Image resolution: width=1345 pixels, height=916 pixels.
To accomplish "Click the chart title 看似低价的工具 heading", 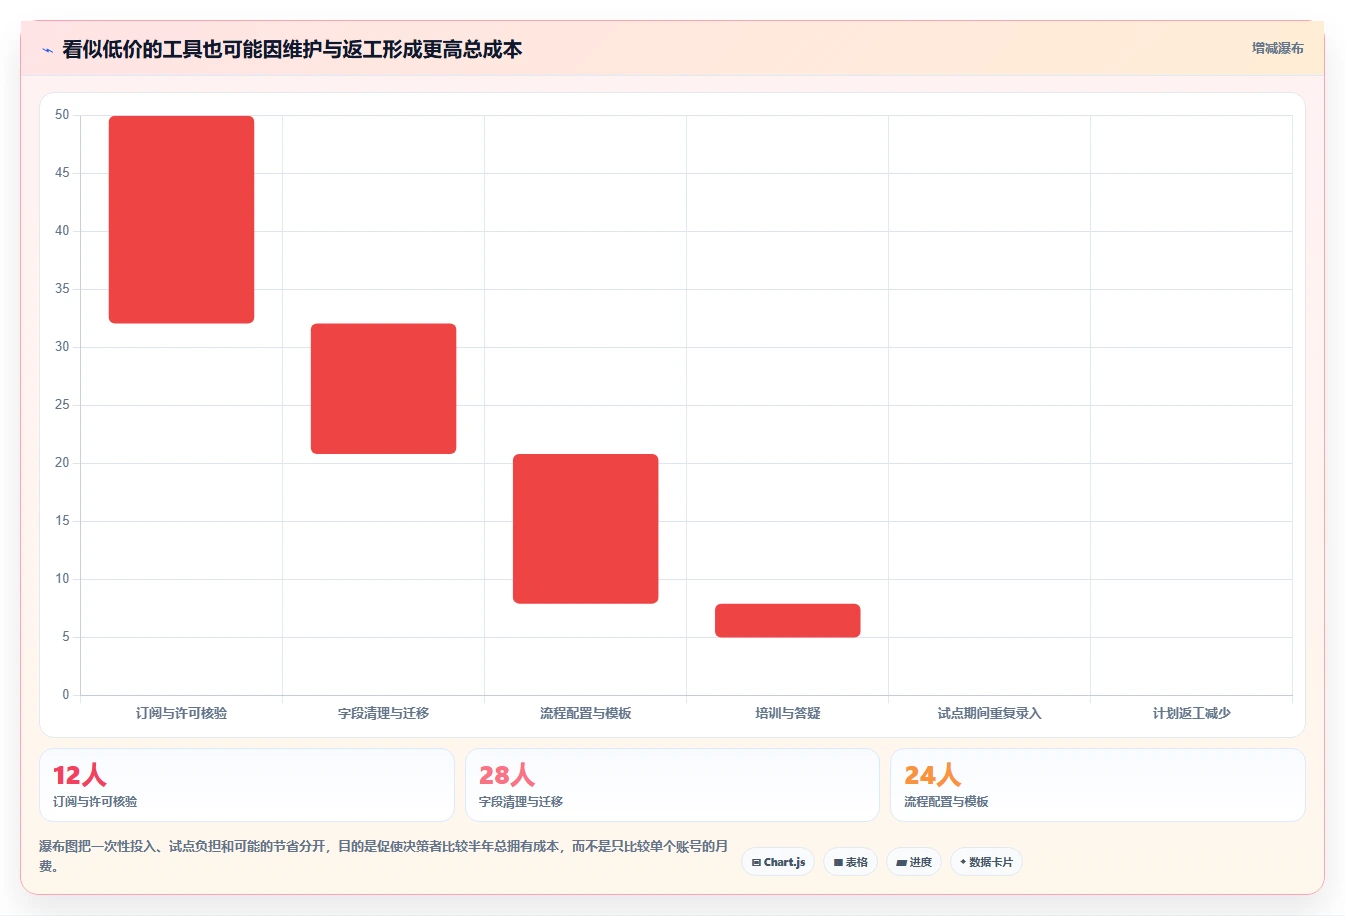I will 292,49.
